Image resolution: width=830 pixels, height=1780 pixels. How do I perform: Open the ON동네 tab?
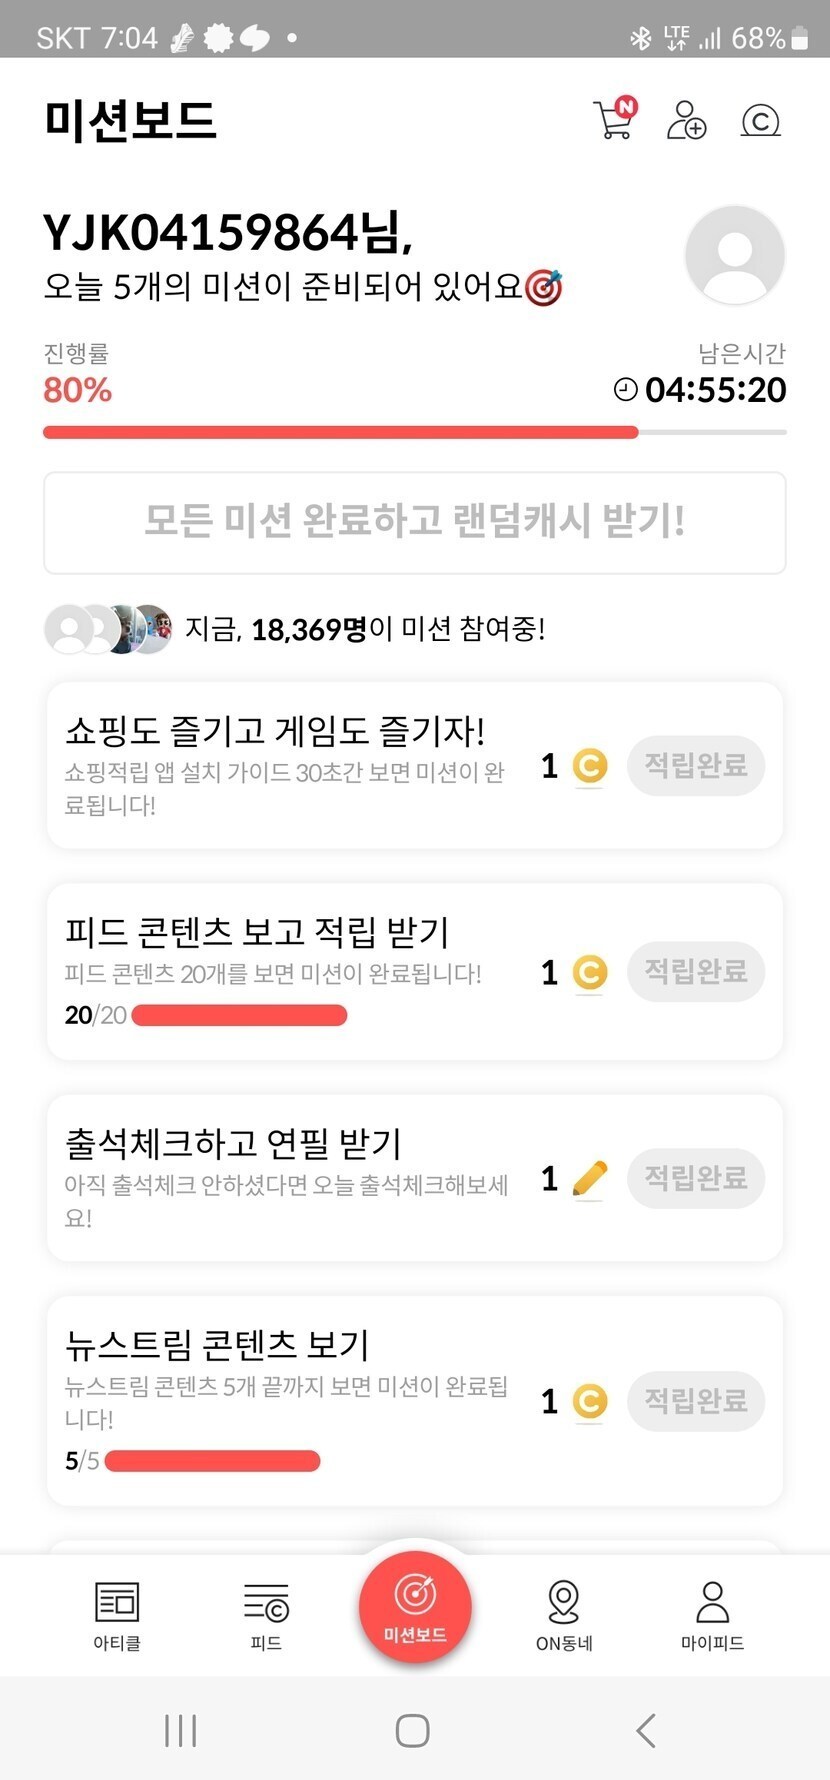click(x=564, y=1614)
